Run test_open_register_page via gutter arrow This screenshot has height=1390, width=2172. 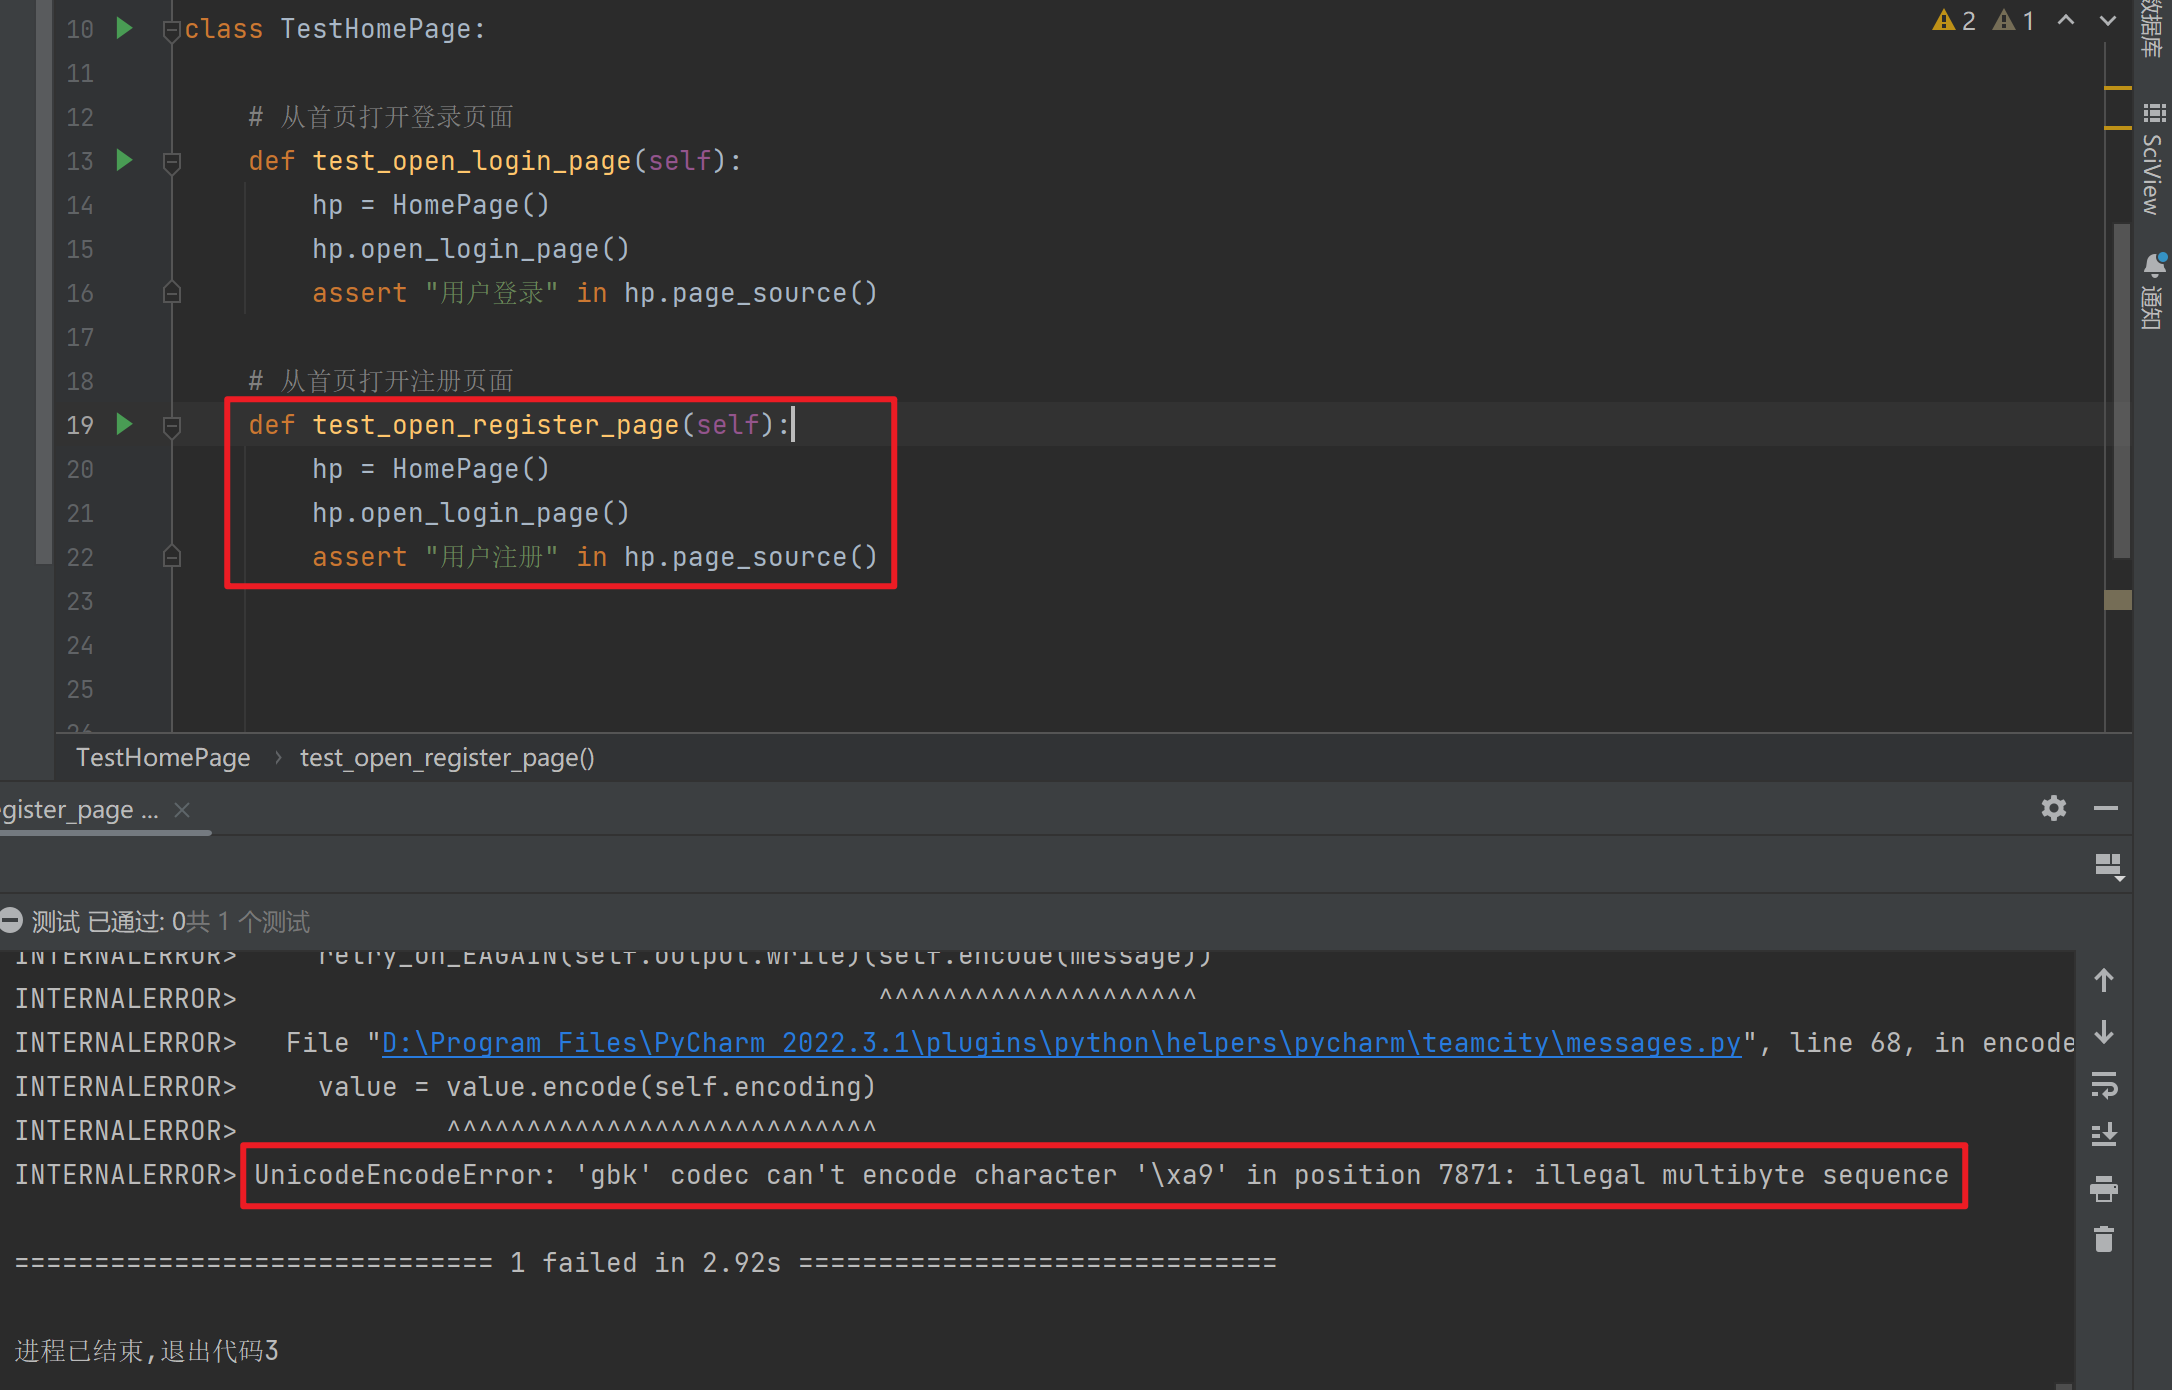tap(124, 424)
